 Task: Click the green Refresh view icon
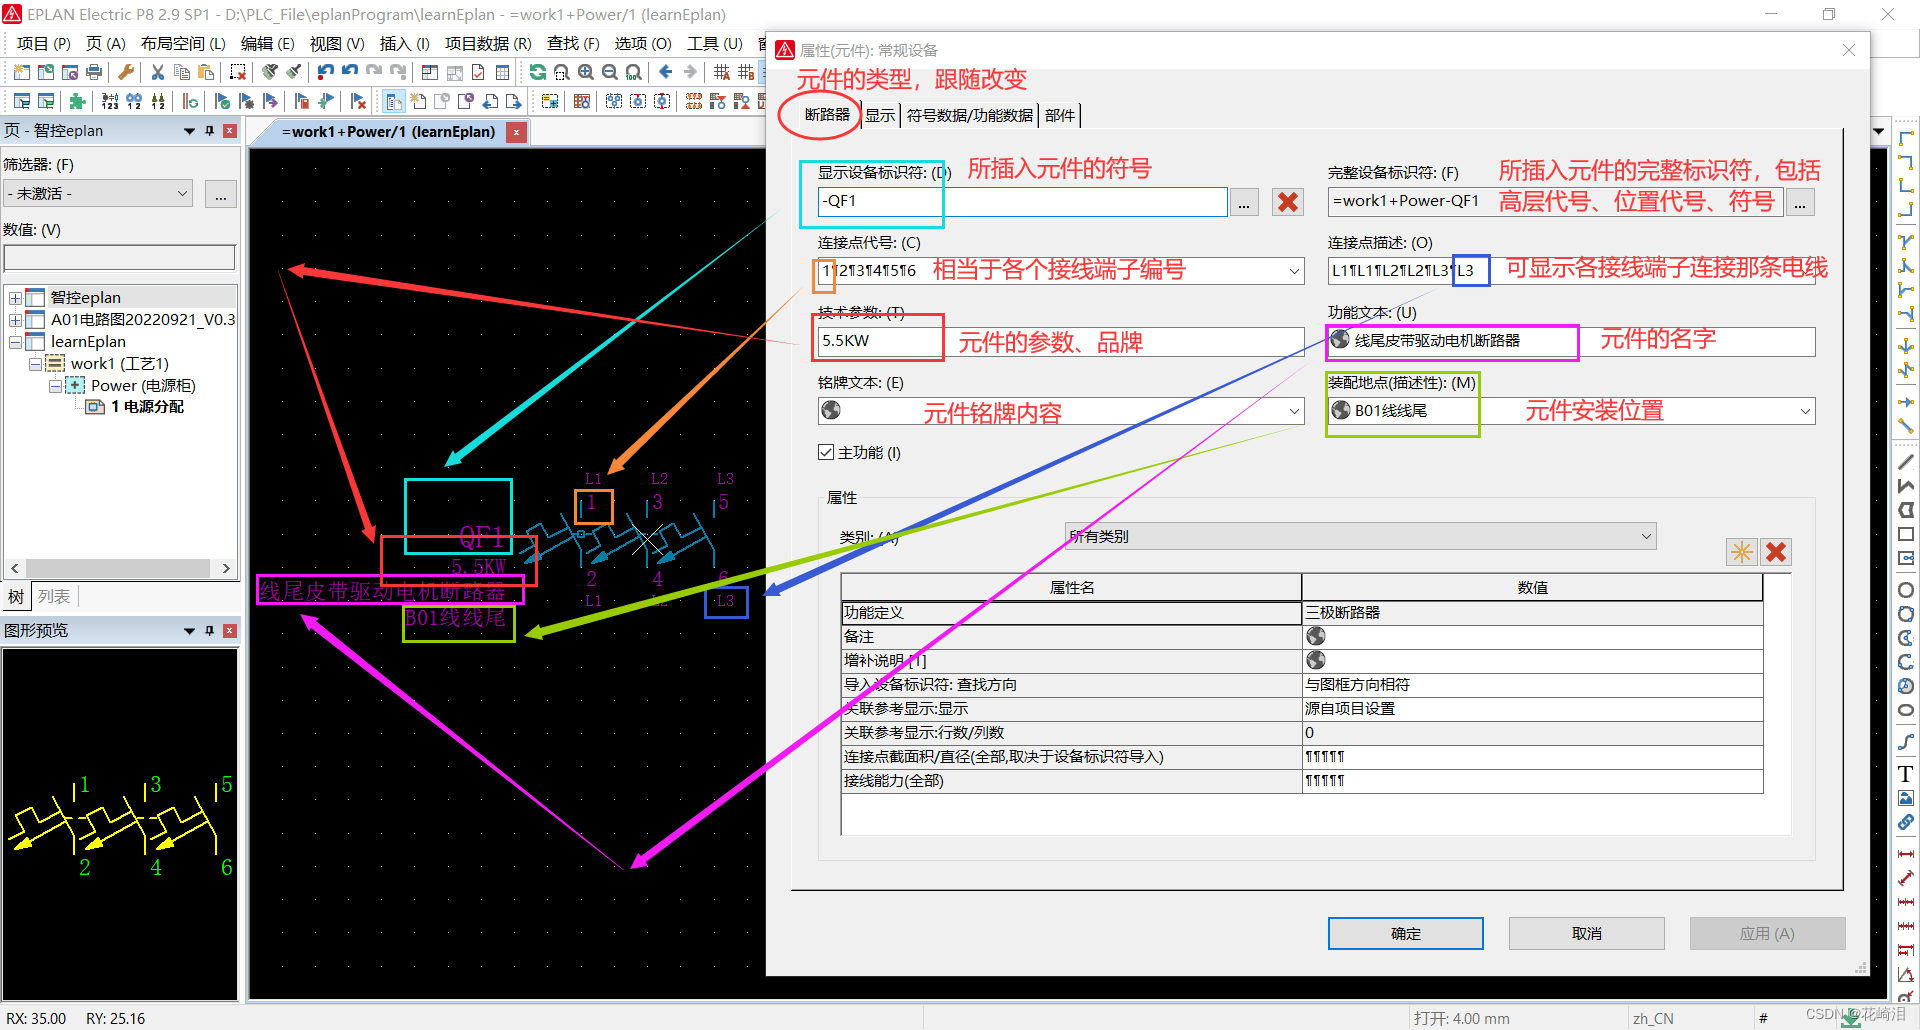click(538, 72)
